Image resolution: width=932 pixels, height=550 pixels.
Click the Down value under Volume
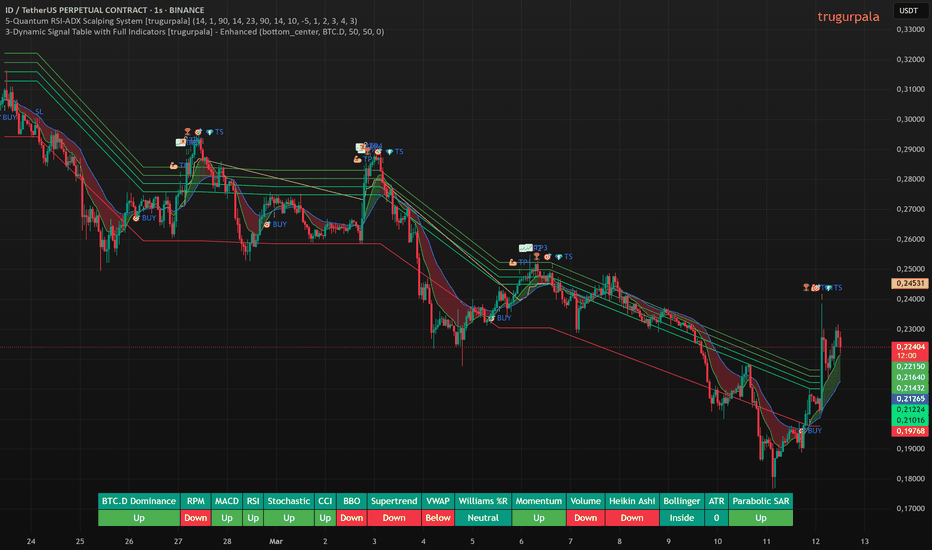[585, 518]
